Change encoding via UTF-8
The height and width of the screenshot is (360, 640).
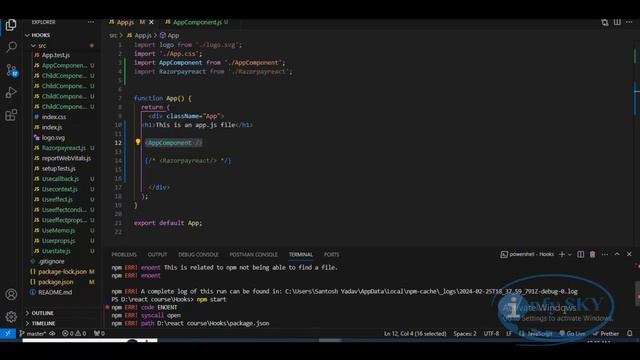(491, 333)
